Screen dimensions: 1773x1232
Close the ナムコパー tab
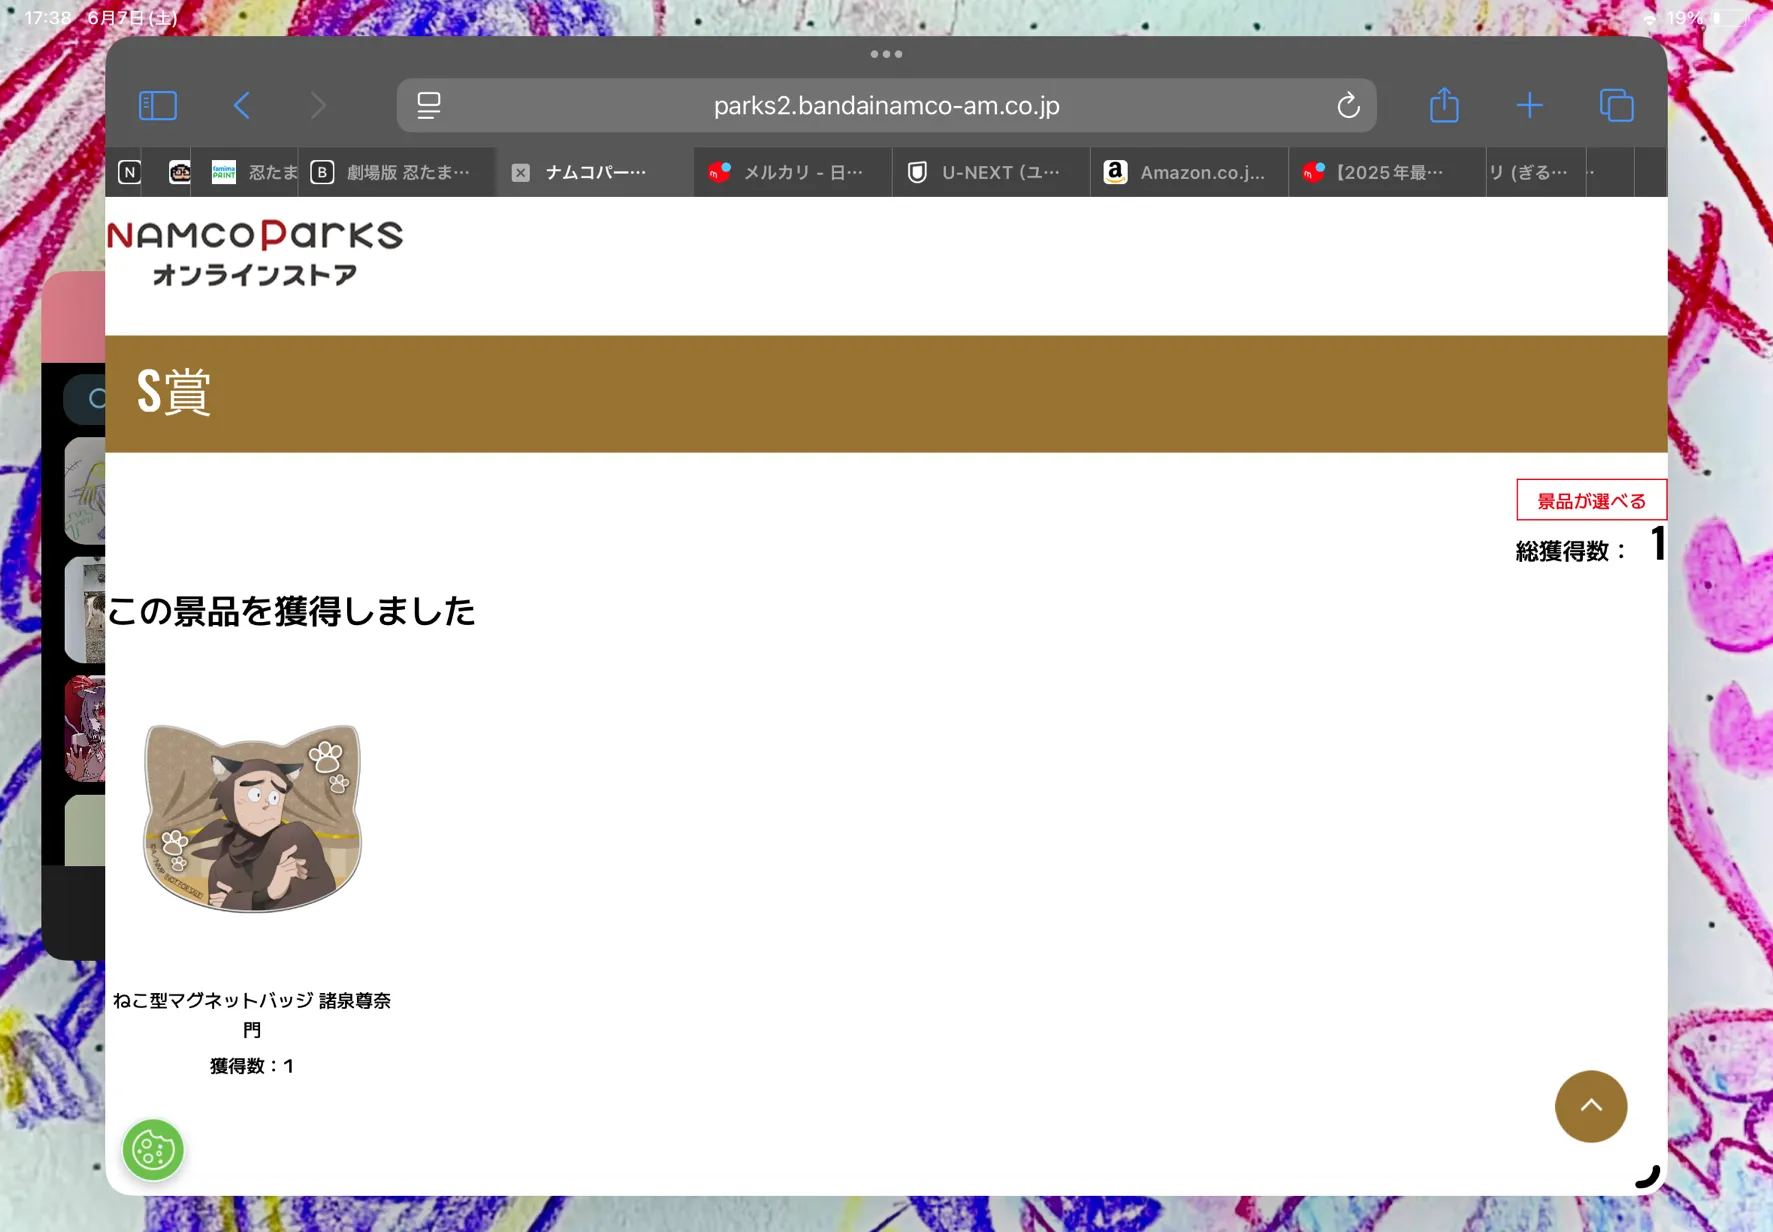pyautogui.click(x=520, y=173)
